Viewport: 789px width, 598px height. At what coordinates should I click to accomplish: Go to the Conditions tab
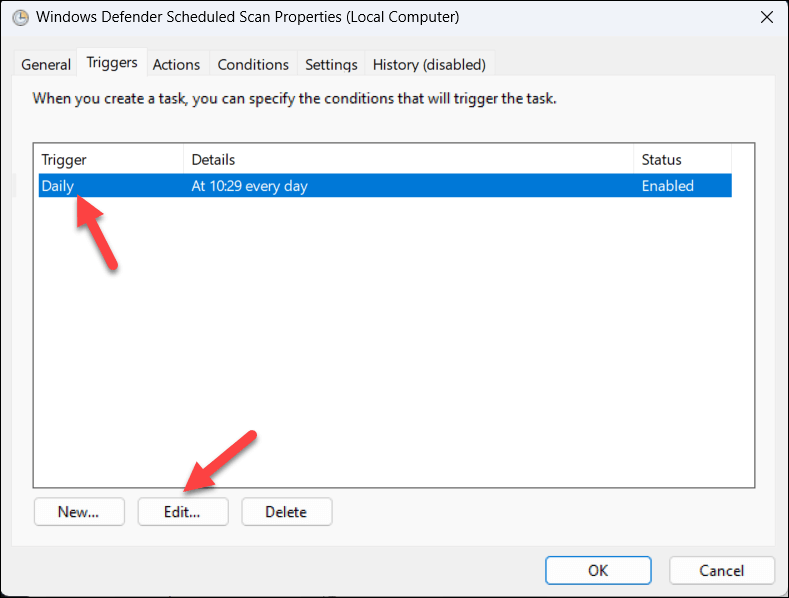(x=253, y=64)
